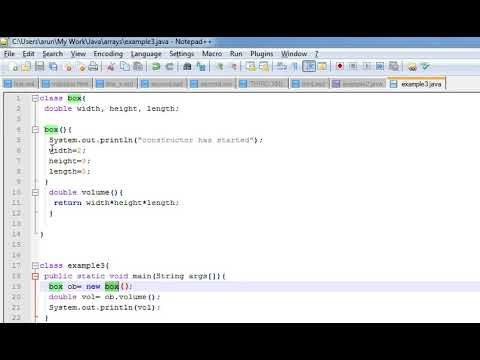Collapse the box() constructor fold marker
480x360 pixels.
pyautogui.click(x=35, y=130)
